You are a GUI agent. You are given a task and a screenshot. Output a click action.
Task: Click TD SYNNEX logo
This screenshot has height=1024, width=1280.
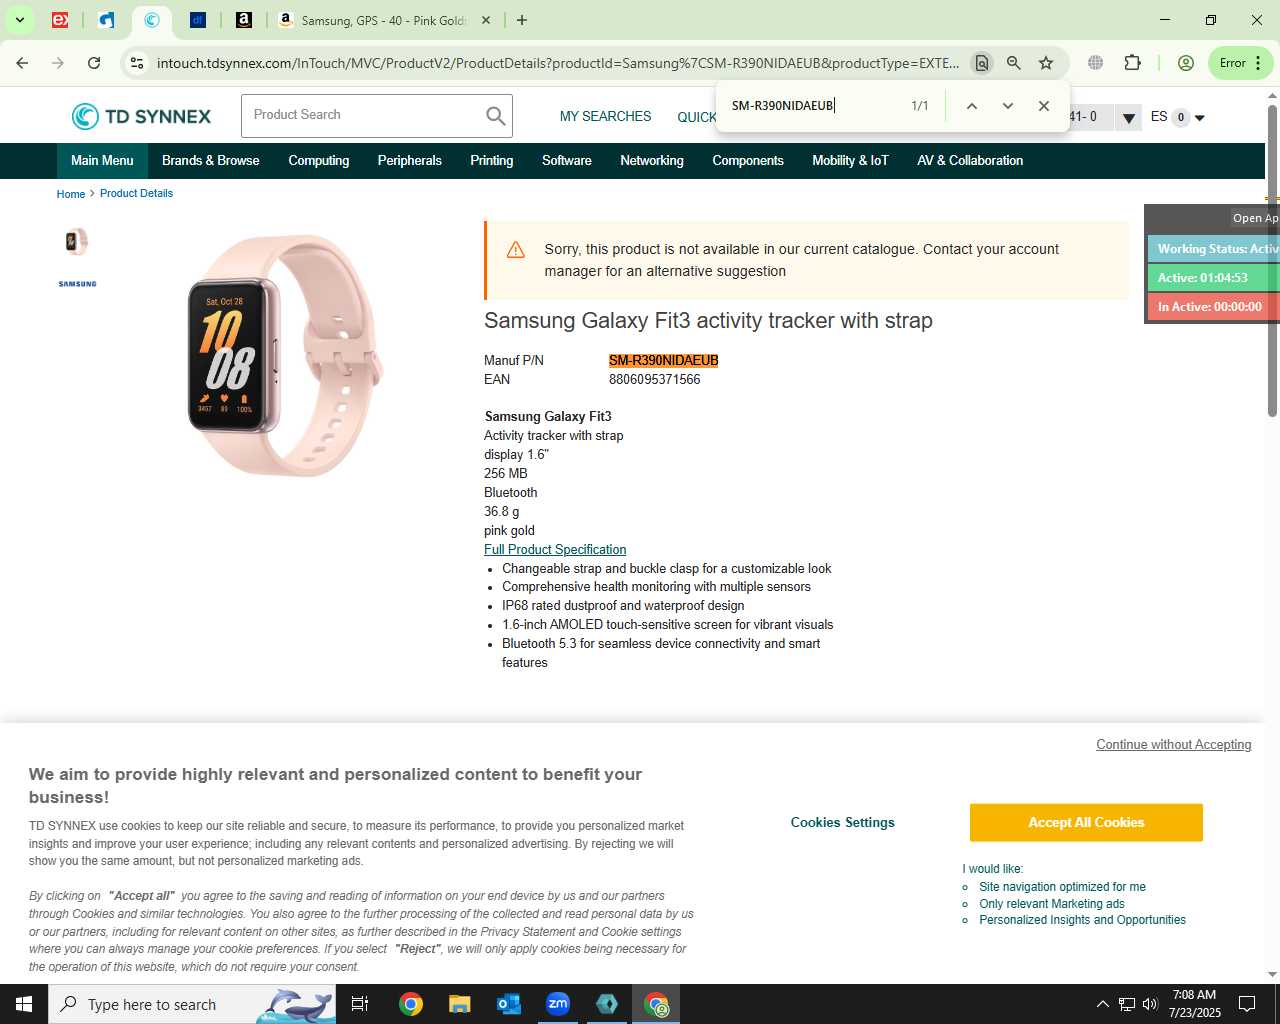[141, 116]
